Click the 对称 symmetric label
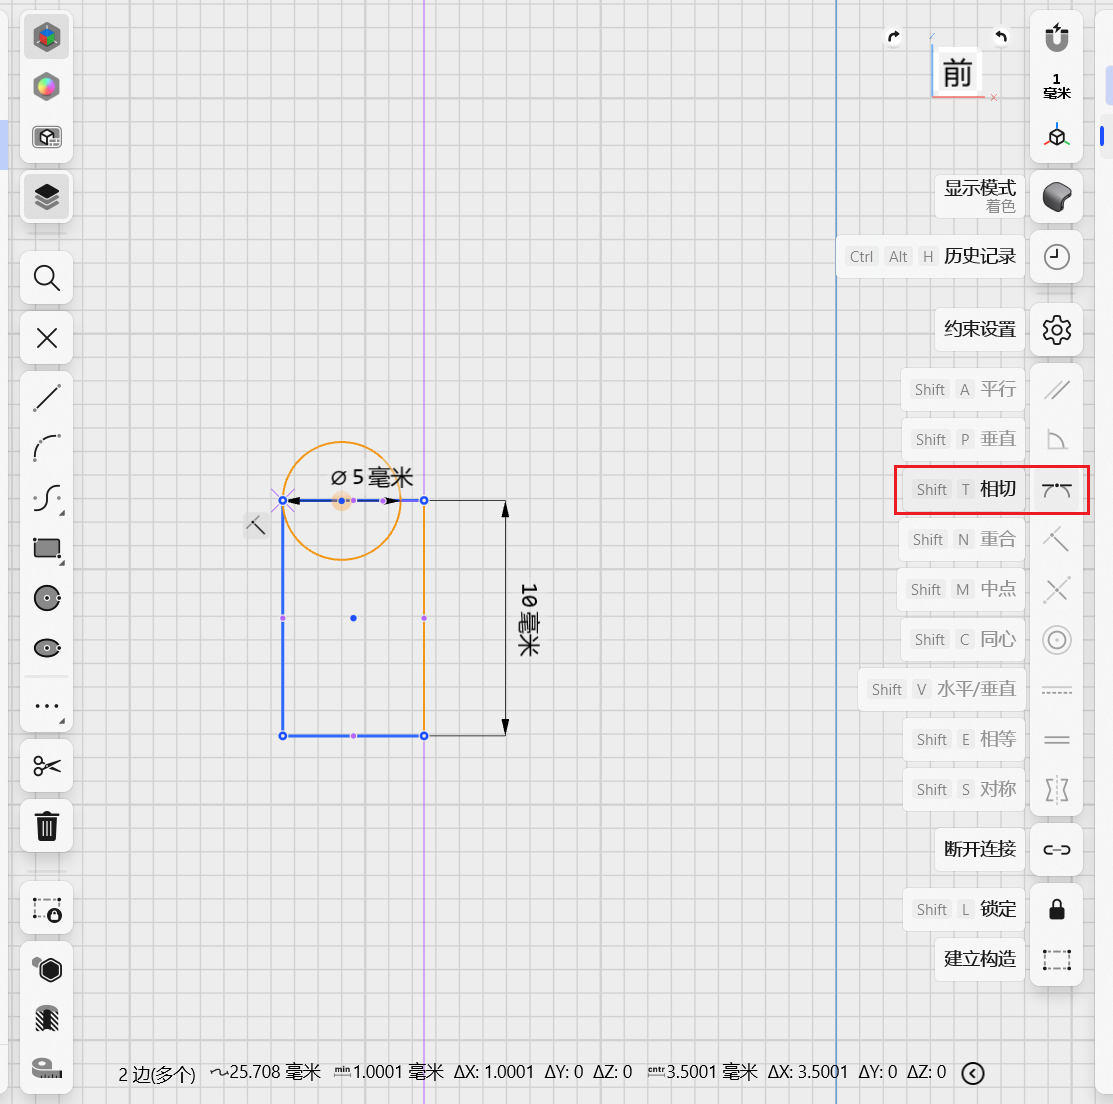 click(997, 789)
